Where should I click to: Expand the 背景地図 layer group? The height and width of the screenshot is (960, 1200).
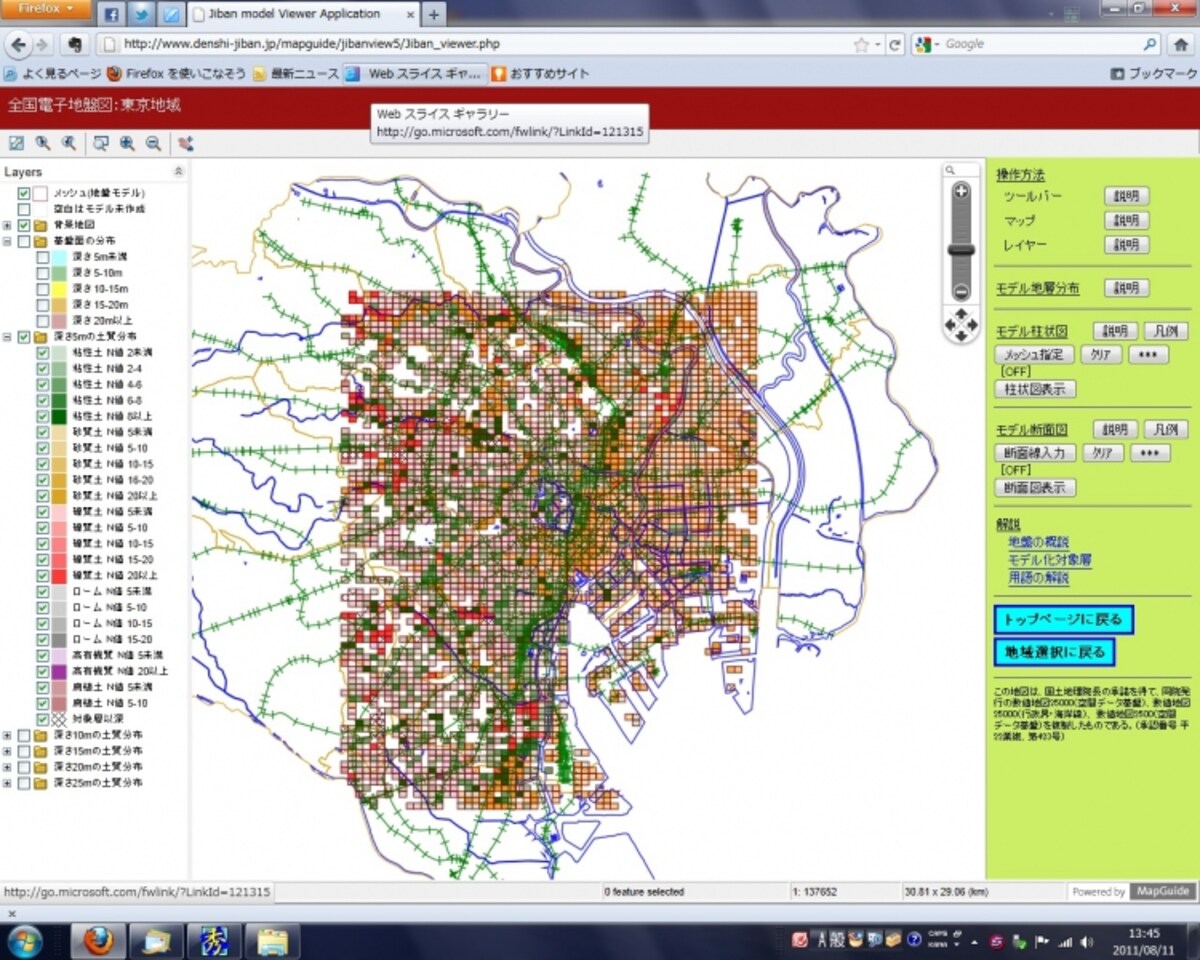pyautogui.click(x=8, y=225)
